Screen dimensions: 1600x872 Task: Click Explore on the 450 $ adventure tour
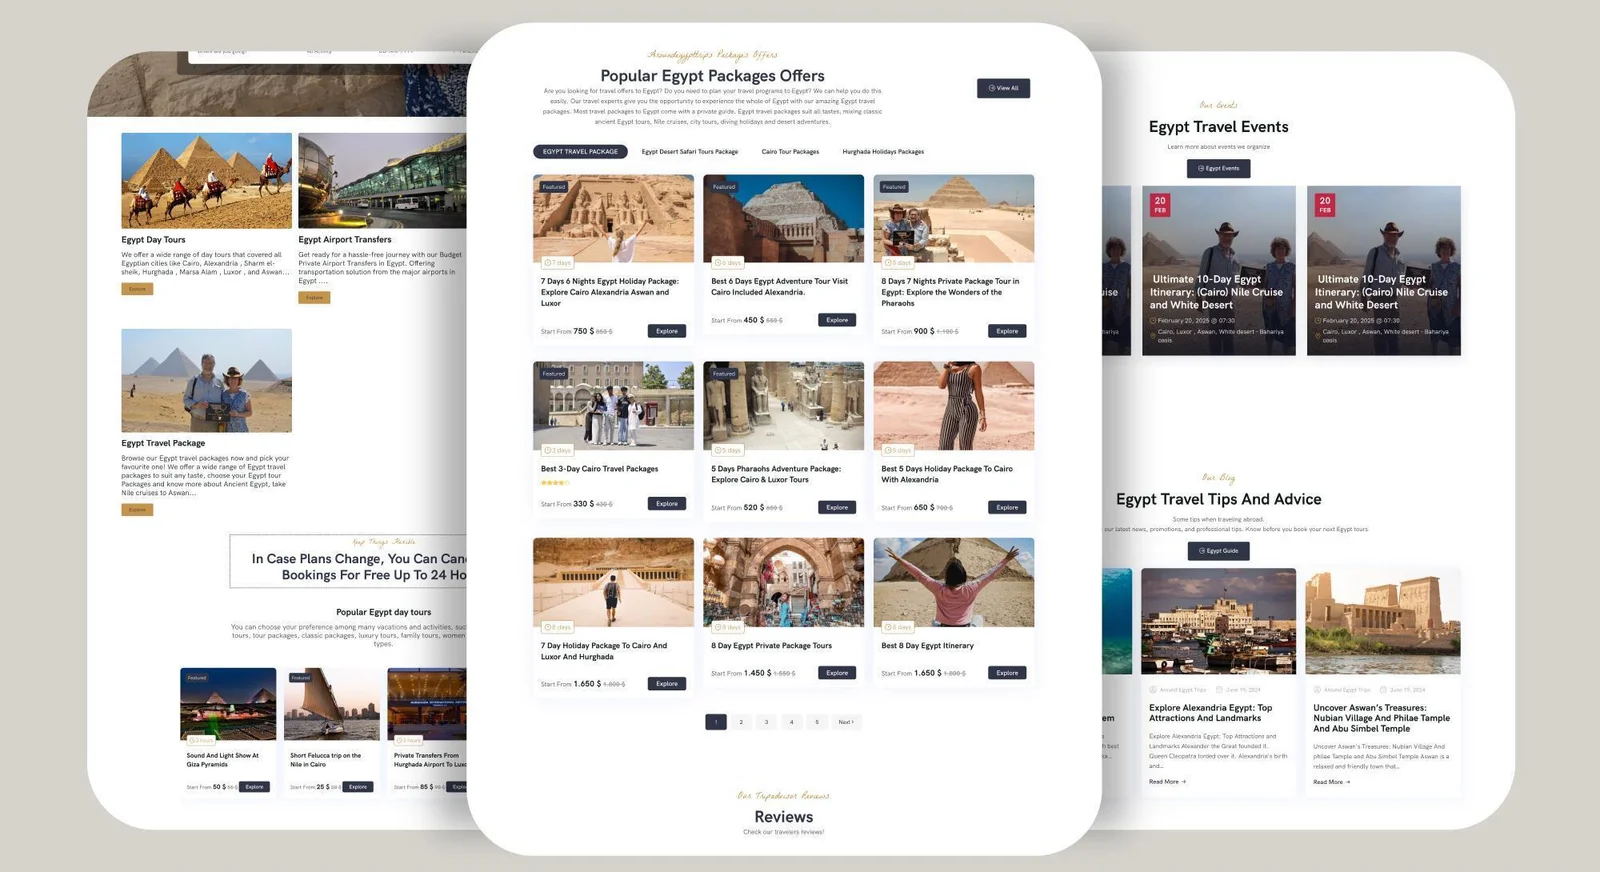pos(837,320)
